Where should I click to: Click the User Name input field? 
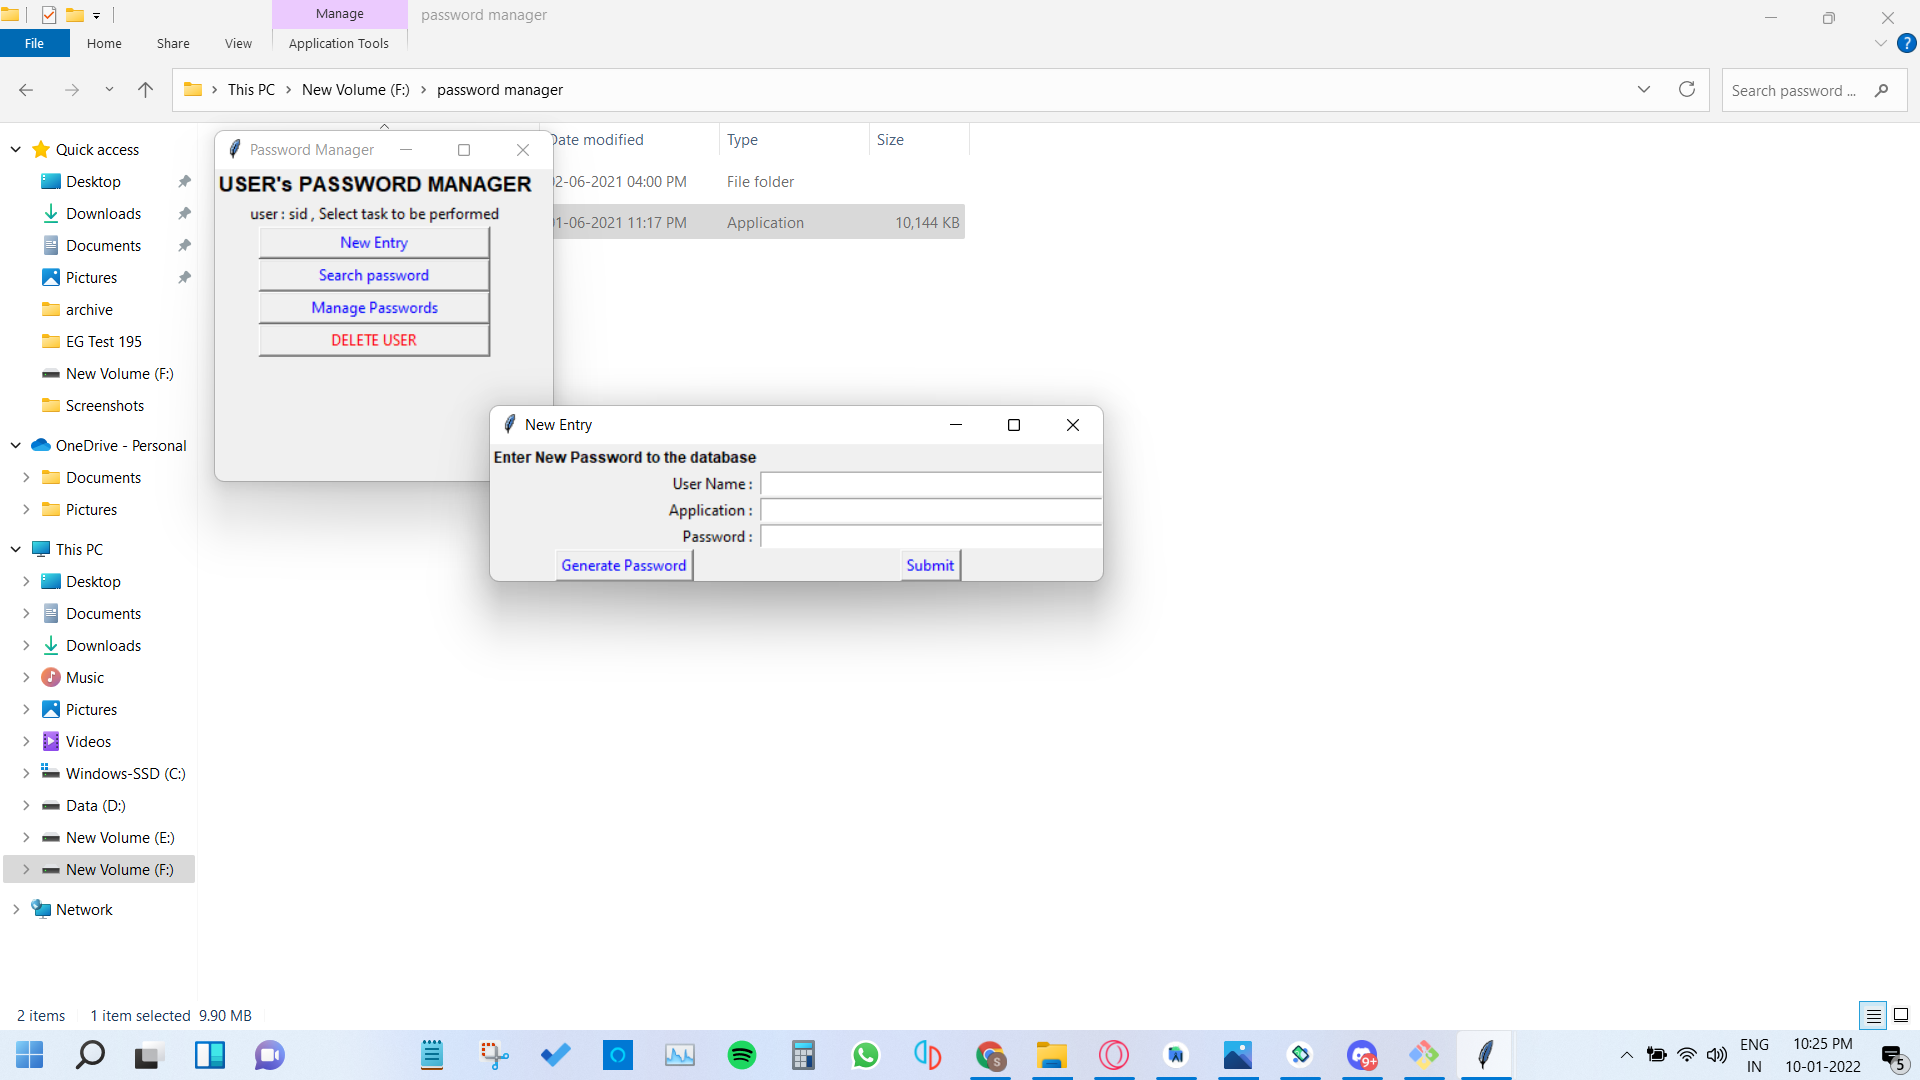pyautogui.click(x=930, y=484)
